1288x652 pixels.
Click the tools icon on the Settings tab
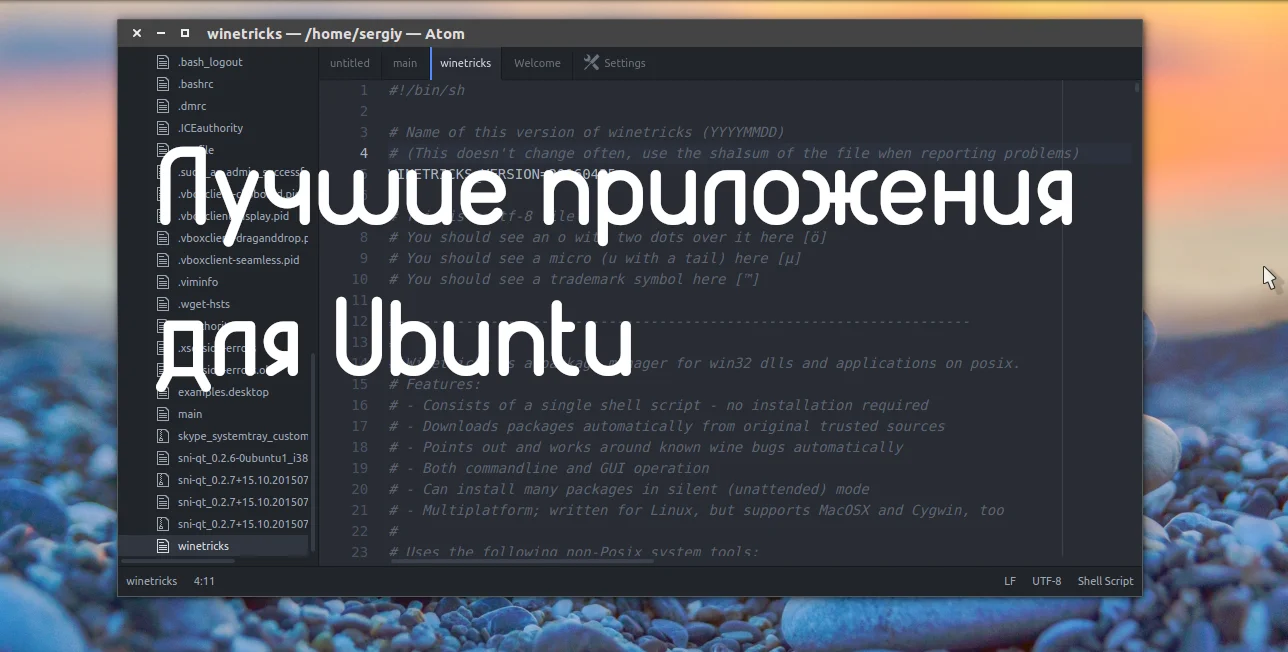(x=591, y=63)
